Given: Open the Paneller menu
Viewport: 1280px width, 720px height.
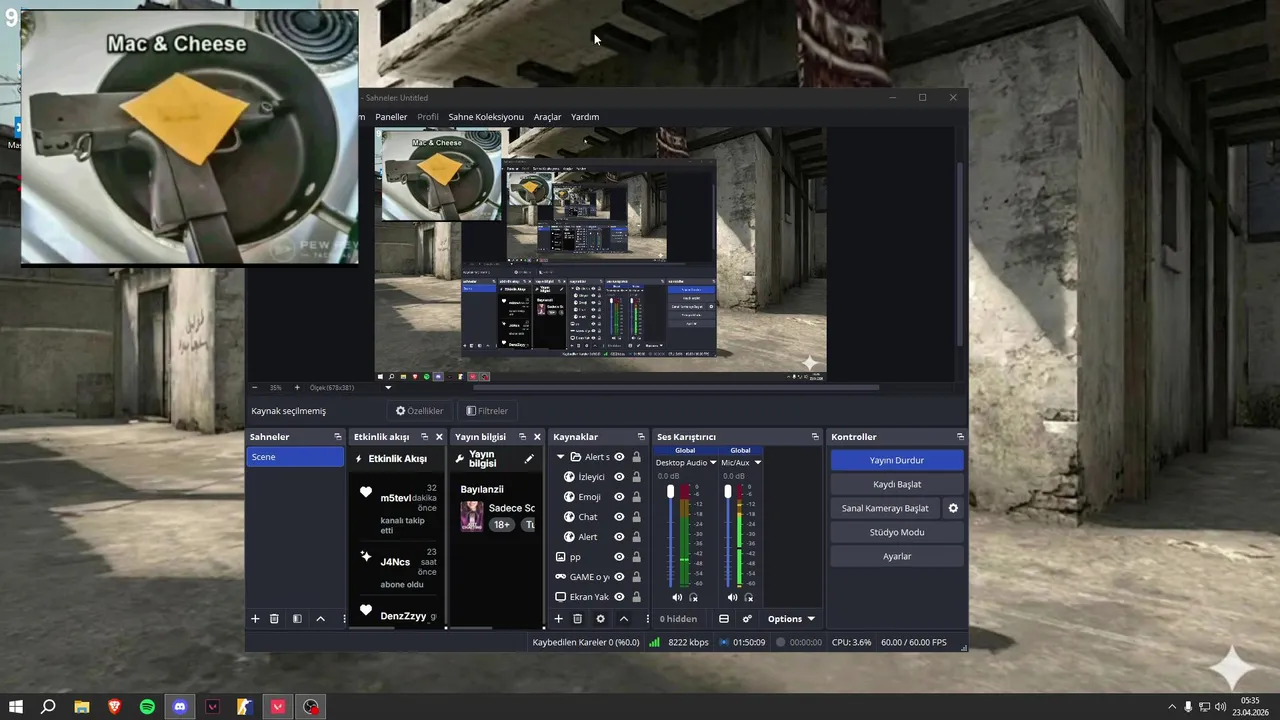Looking at the screenshot, I should [x=391, y=117].
